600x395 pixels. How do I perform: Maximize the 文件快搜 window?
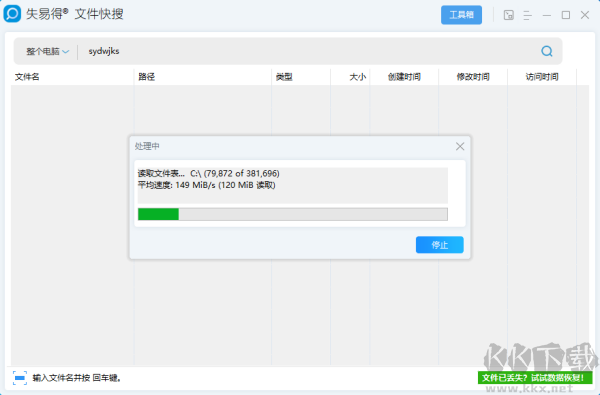point(566,15)
